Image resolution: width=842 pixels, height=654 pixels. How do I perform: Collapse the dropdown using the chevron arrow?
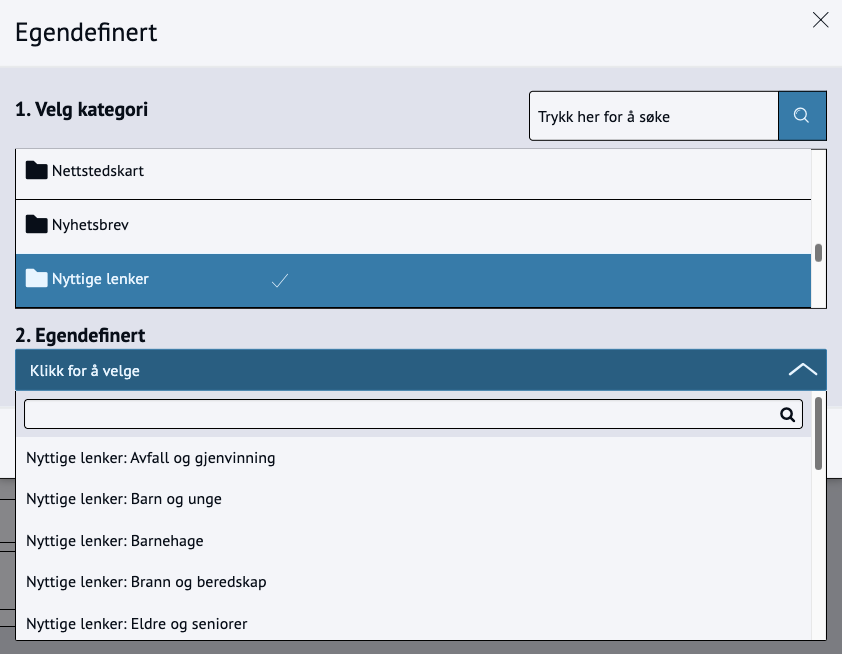click(803, 369)
